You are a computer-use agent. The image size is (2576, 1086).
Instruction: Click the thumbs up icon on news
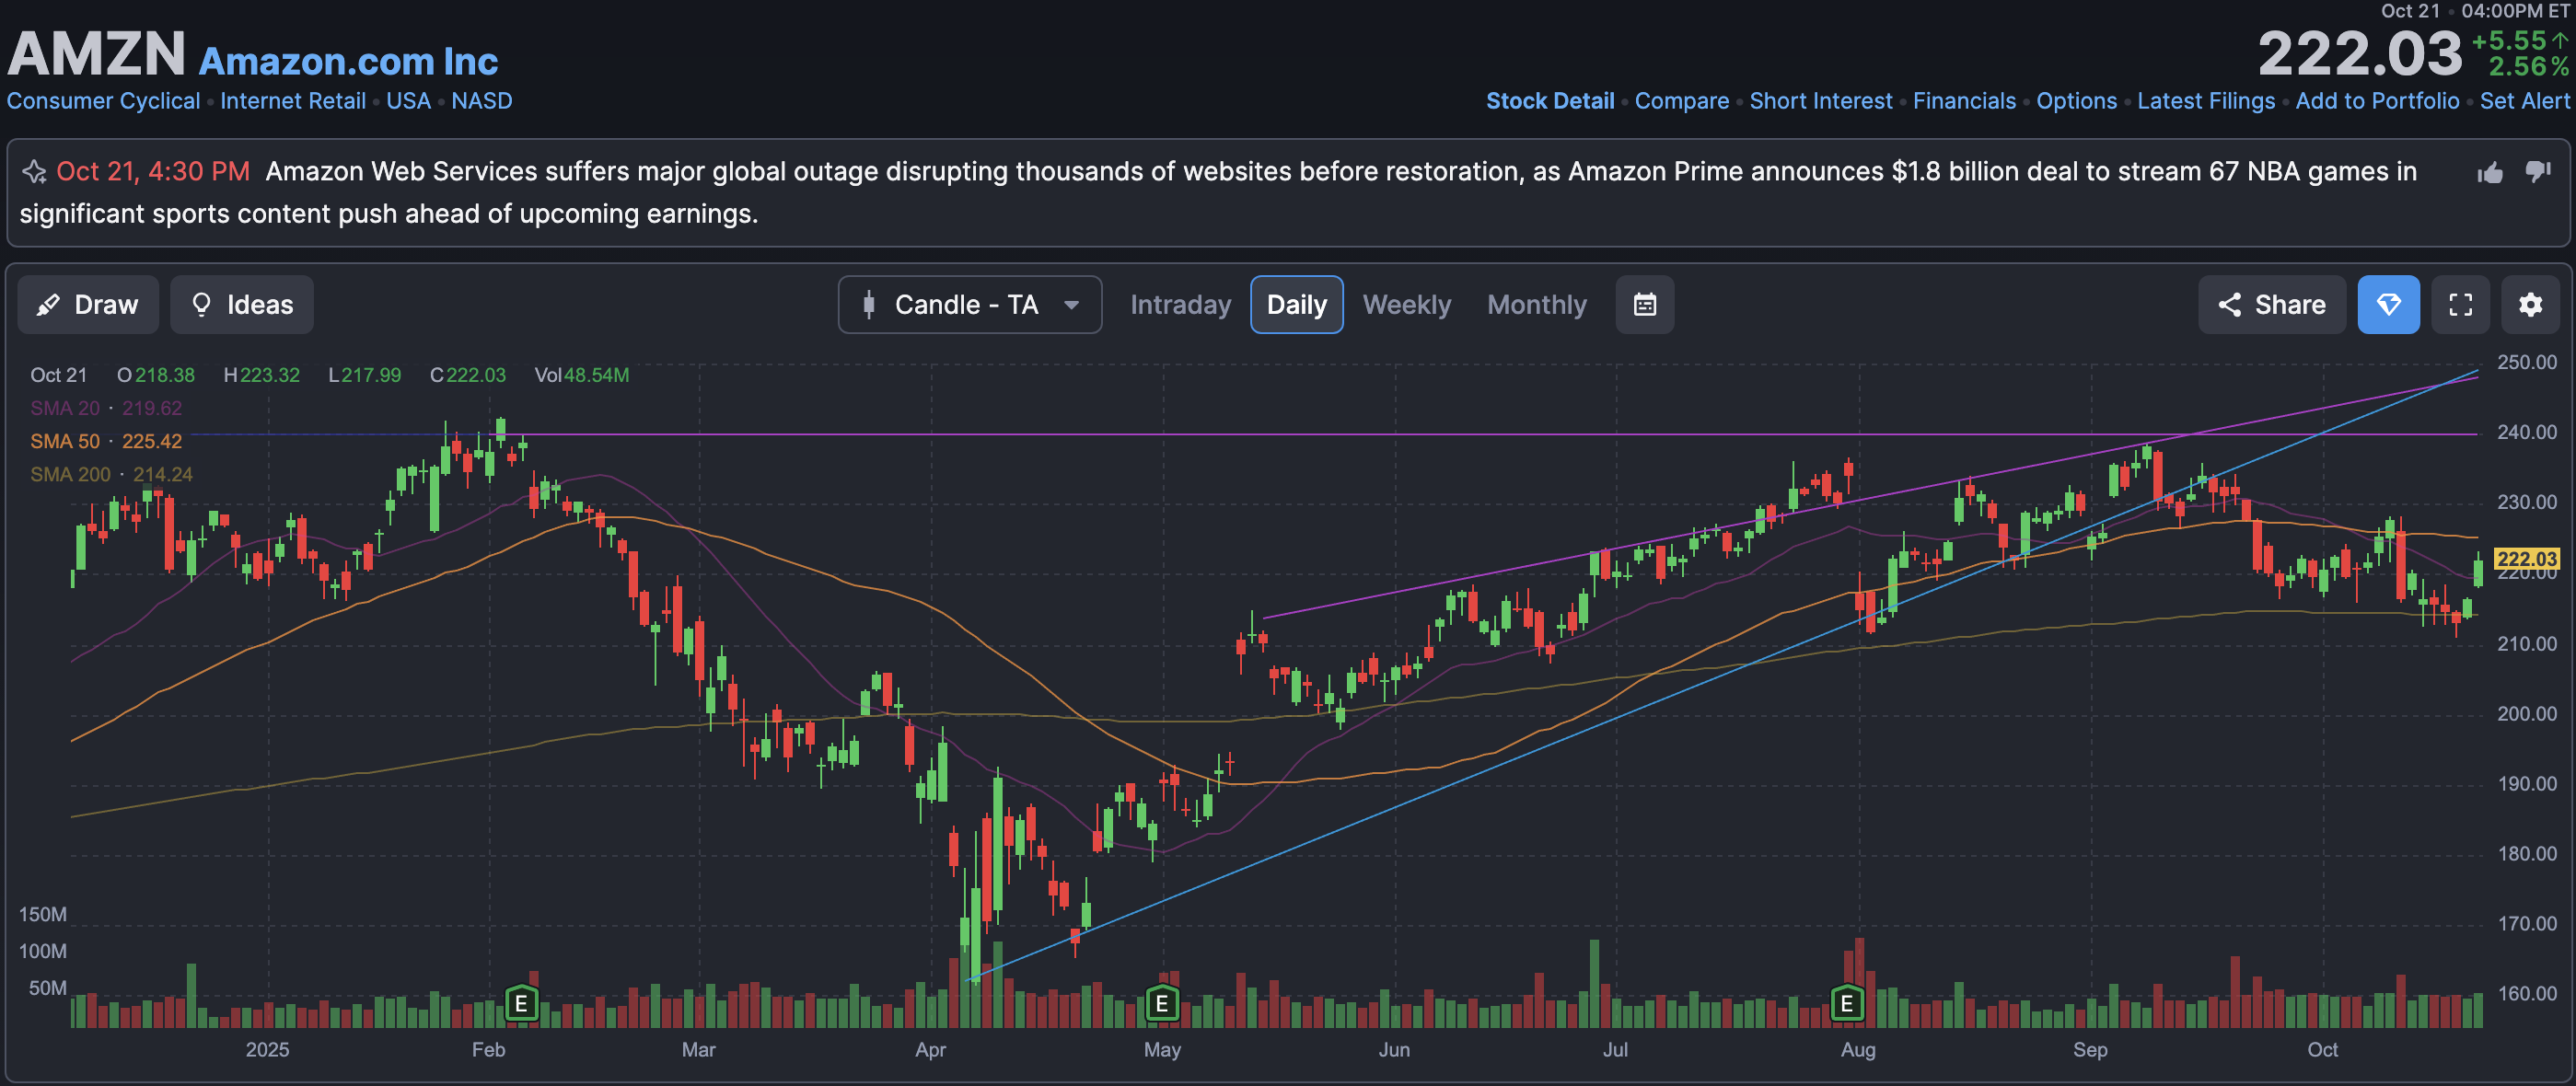click(2490, 173)
